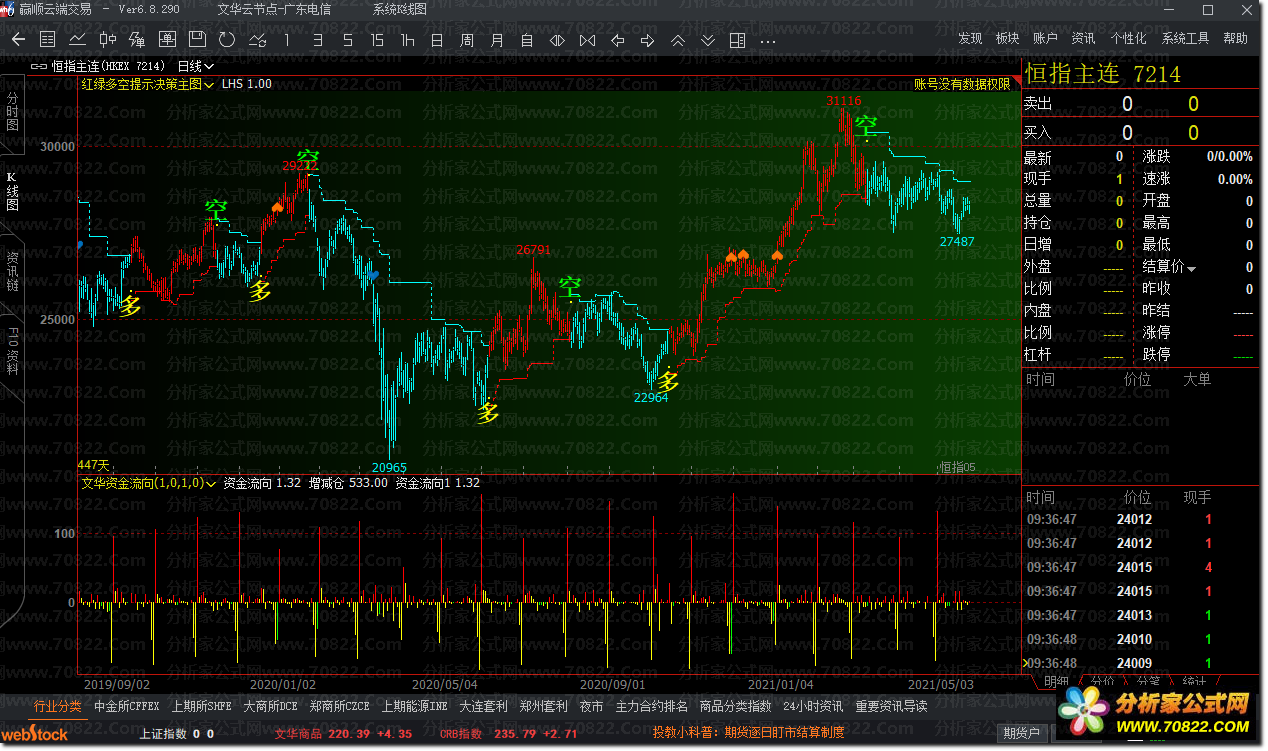Select the 大连套利 bottom tab
1268x751 pixels.
coord(483,706)
